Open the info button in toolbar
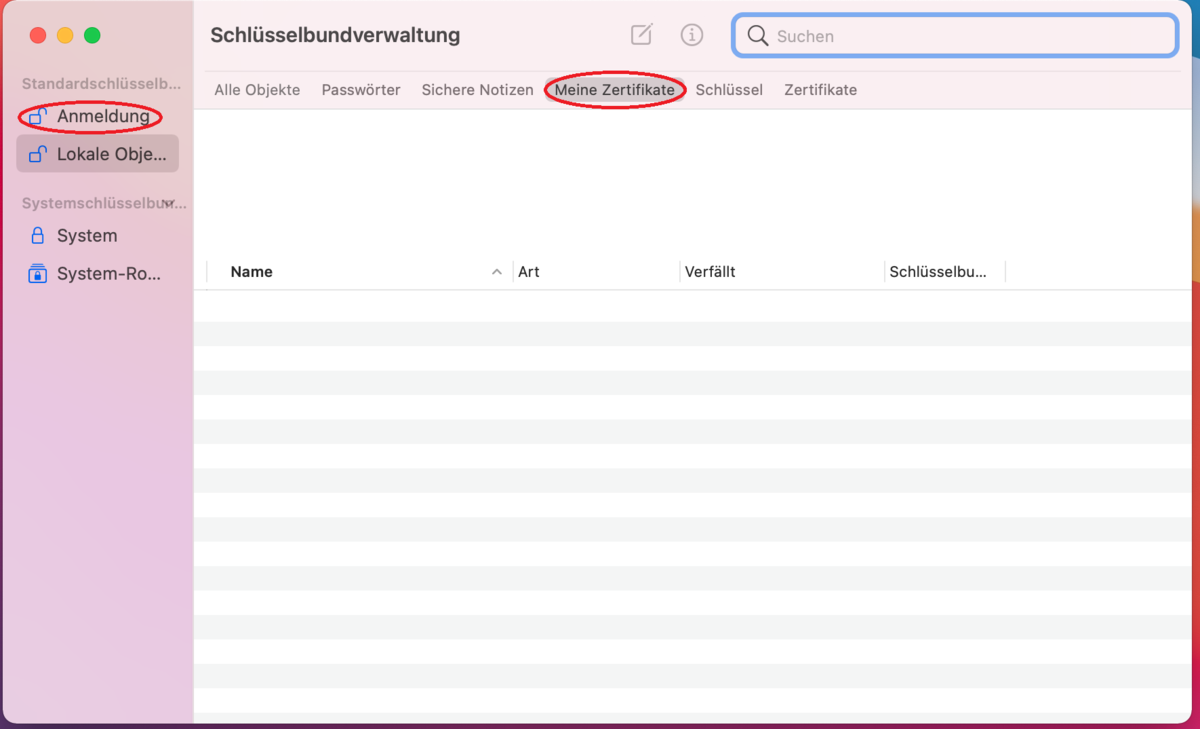 coord(692,35)
